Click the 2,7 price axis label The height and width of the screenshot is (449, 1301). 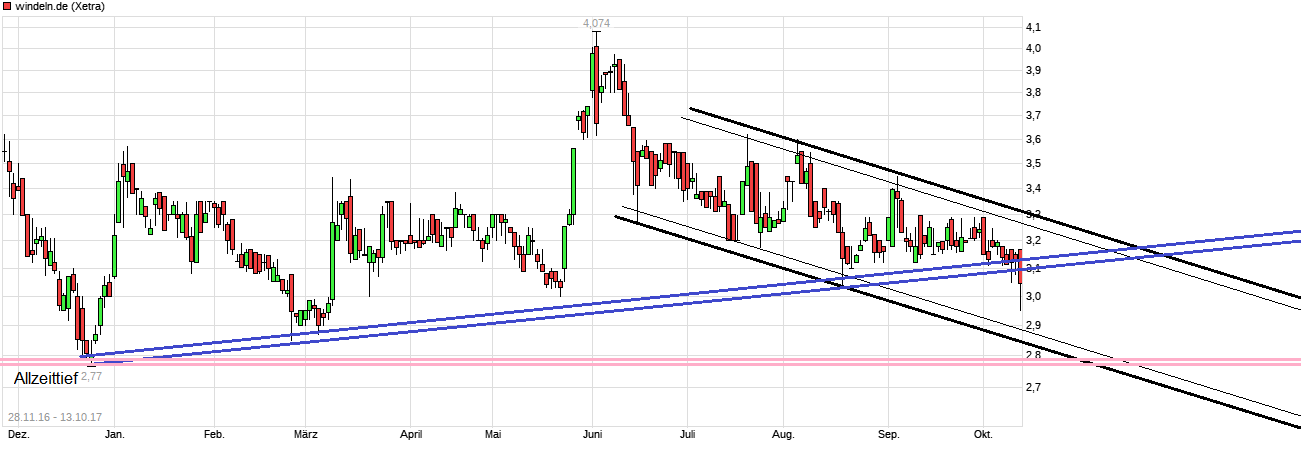(1032, 387)
